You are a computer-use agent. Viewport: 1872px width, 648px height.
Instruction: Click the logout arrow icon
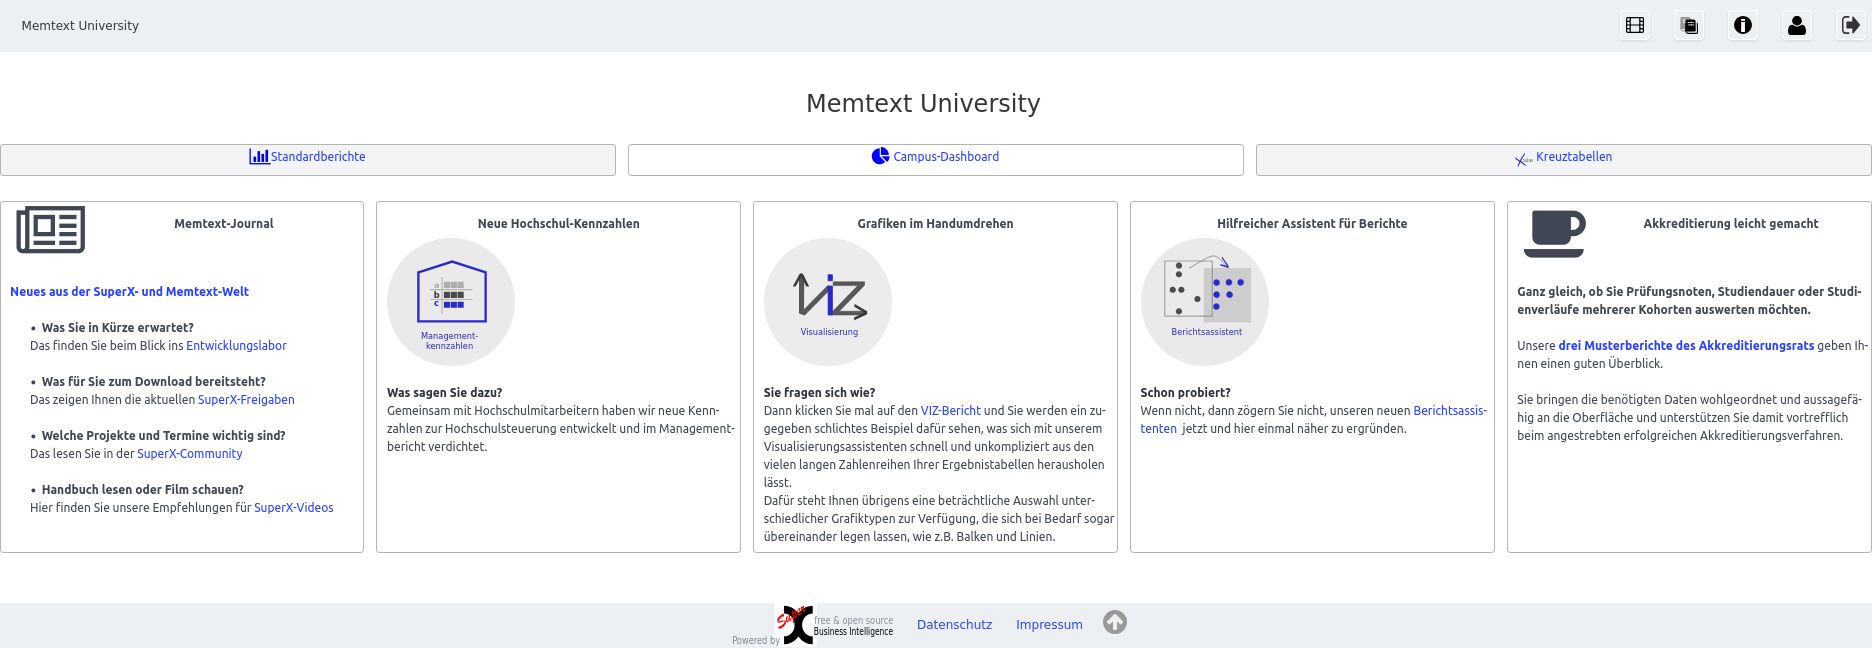coord(1850,26)
